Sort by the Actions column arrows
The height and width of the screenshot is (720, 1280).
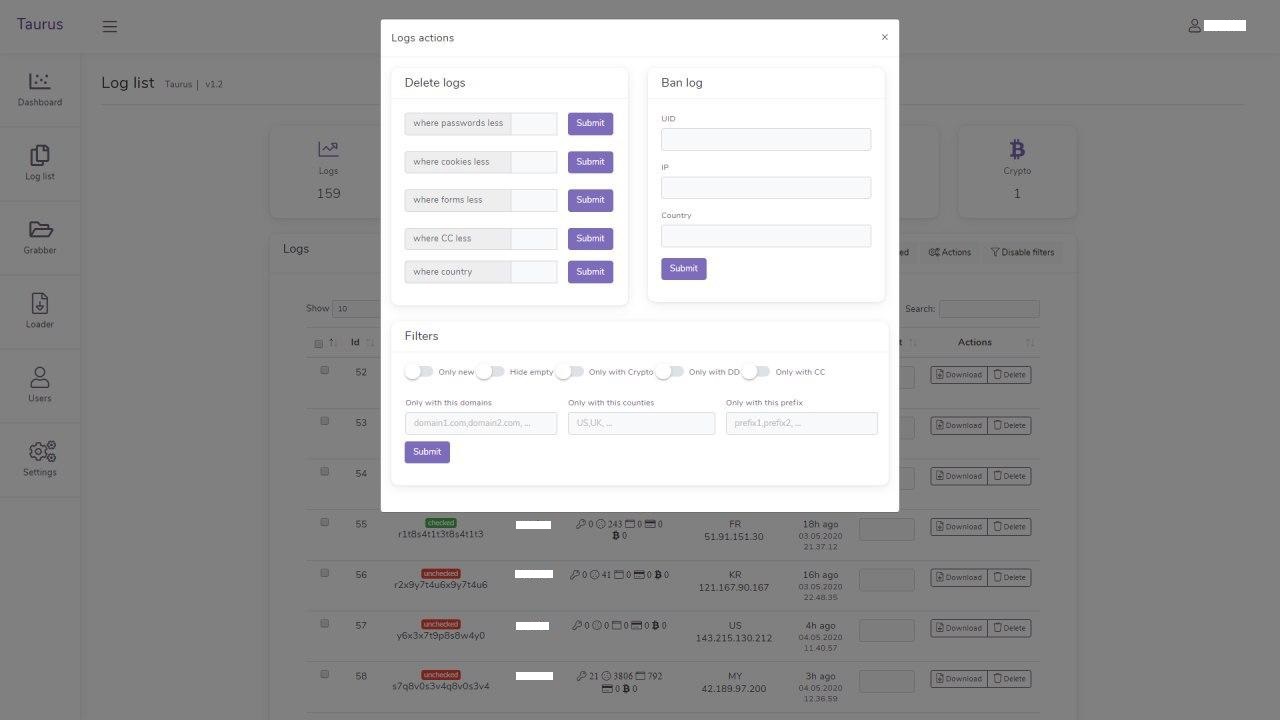1030,342
